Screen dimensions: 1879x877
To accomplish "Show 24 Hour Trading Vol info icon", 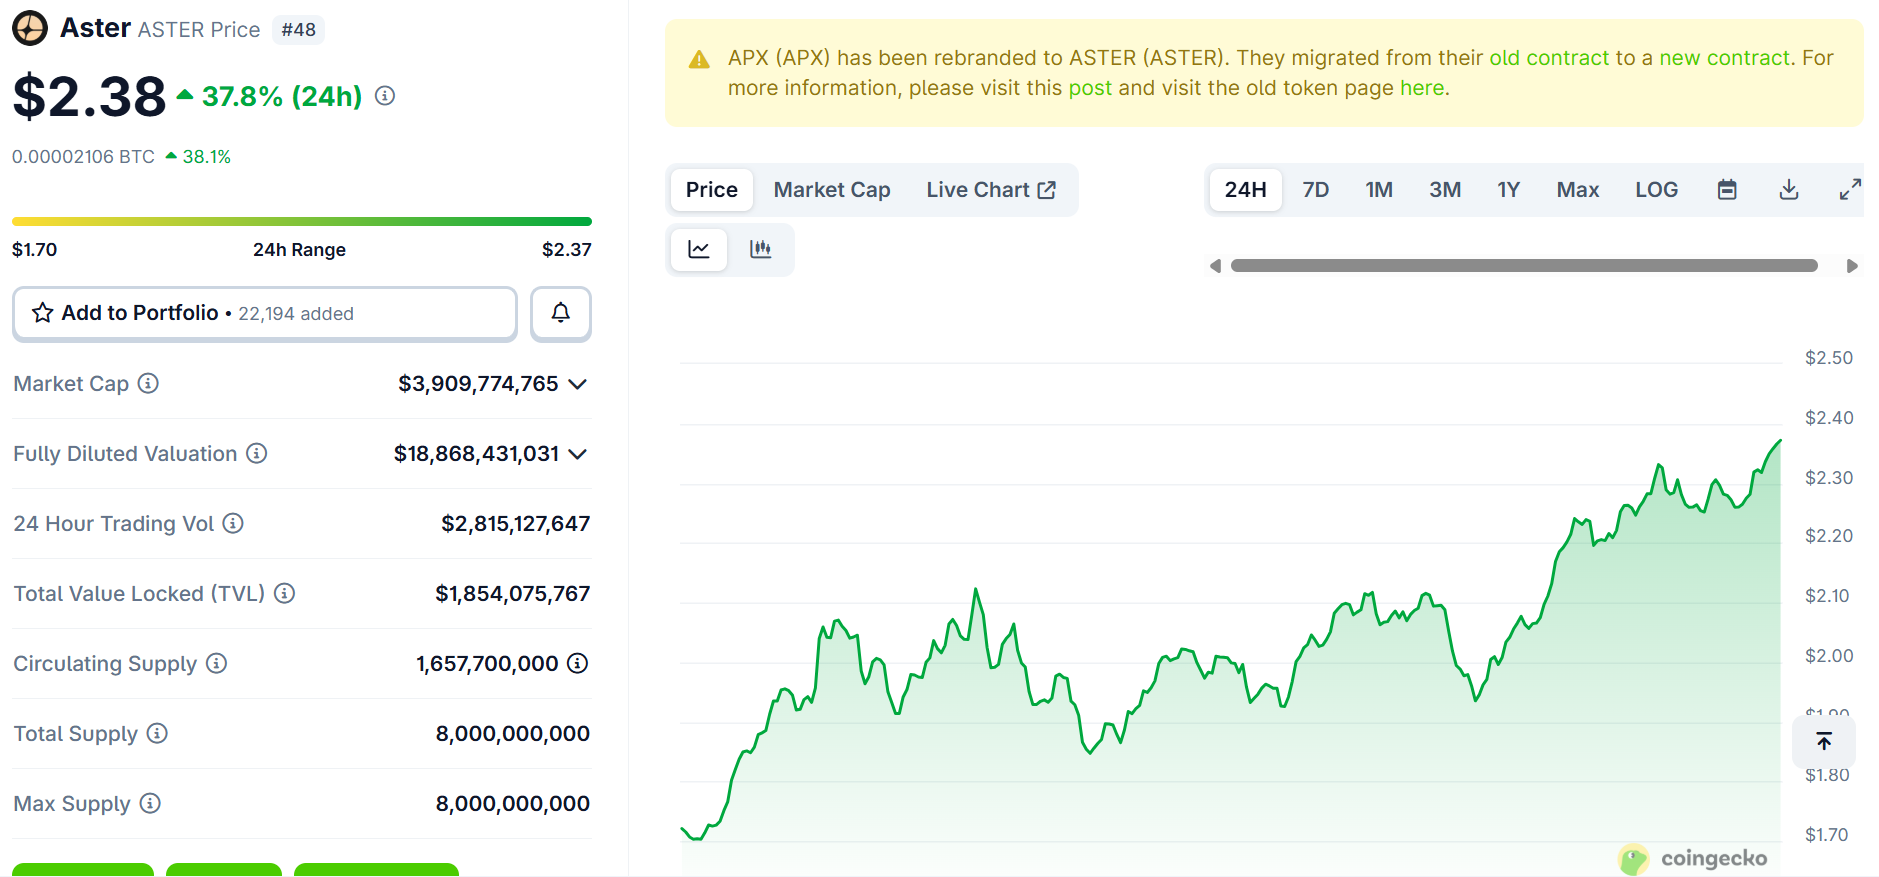I will (x=233, y=523).
